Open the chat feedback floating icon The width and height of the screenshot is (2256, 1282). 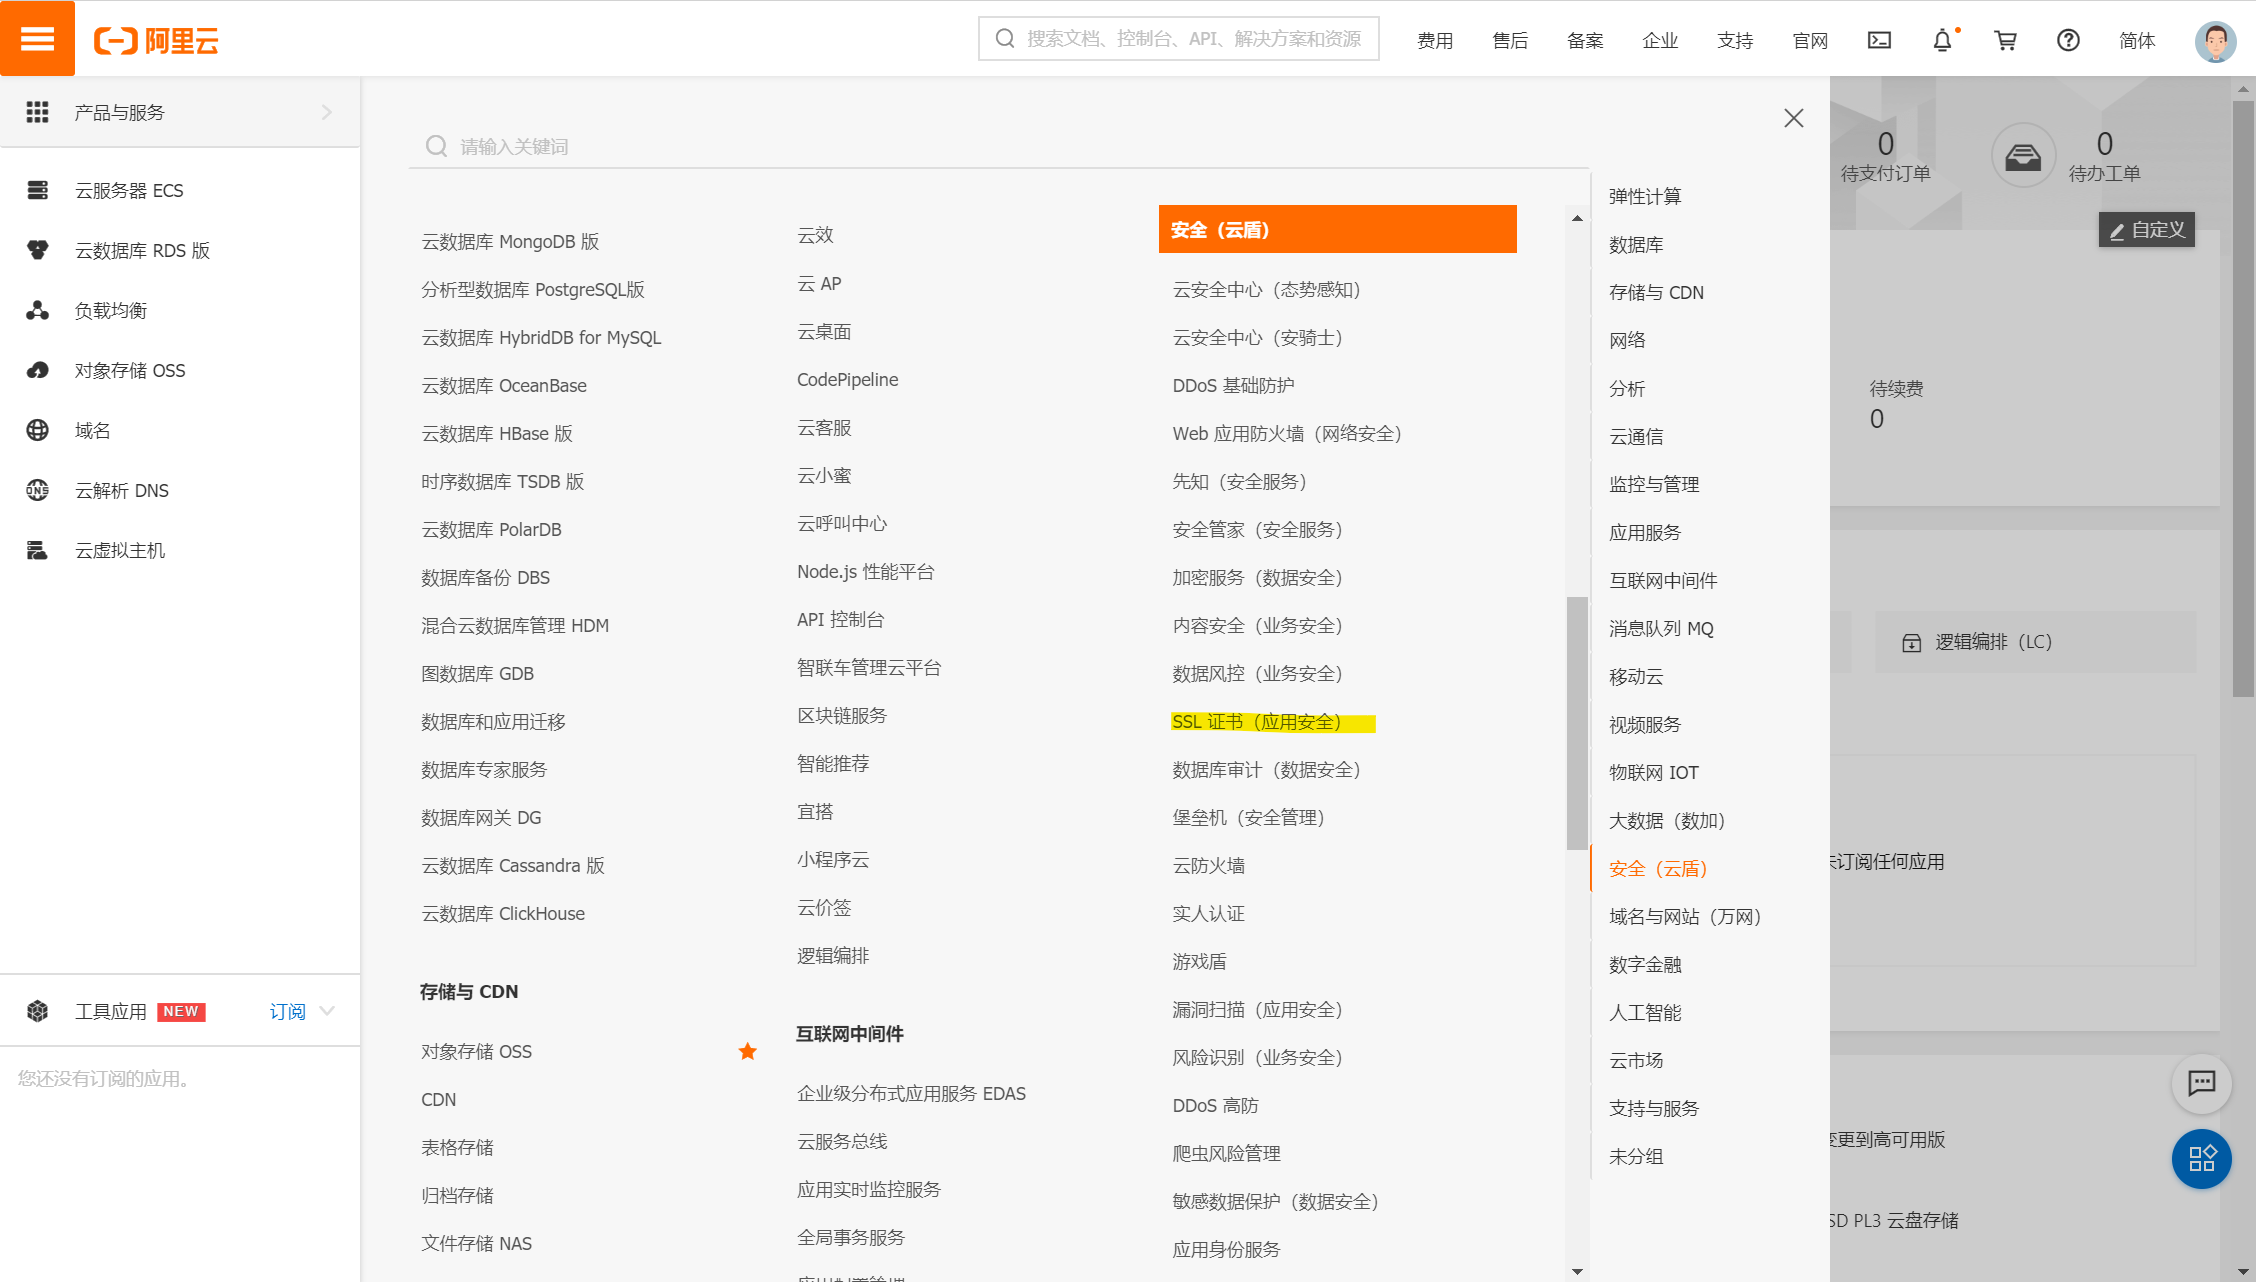click(x=2201, y=1083)
